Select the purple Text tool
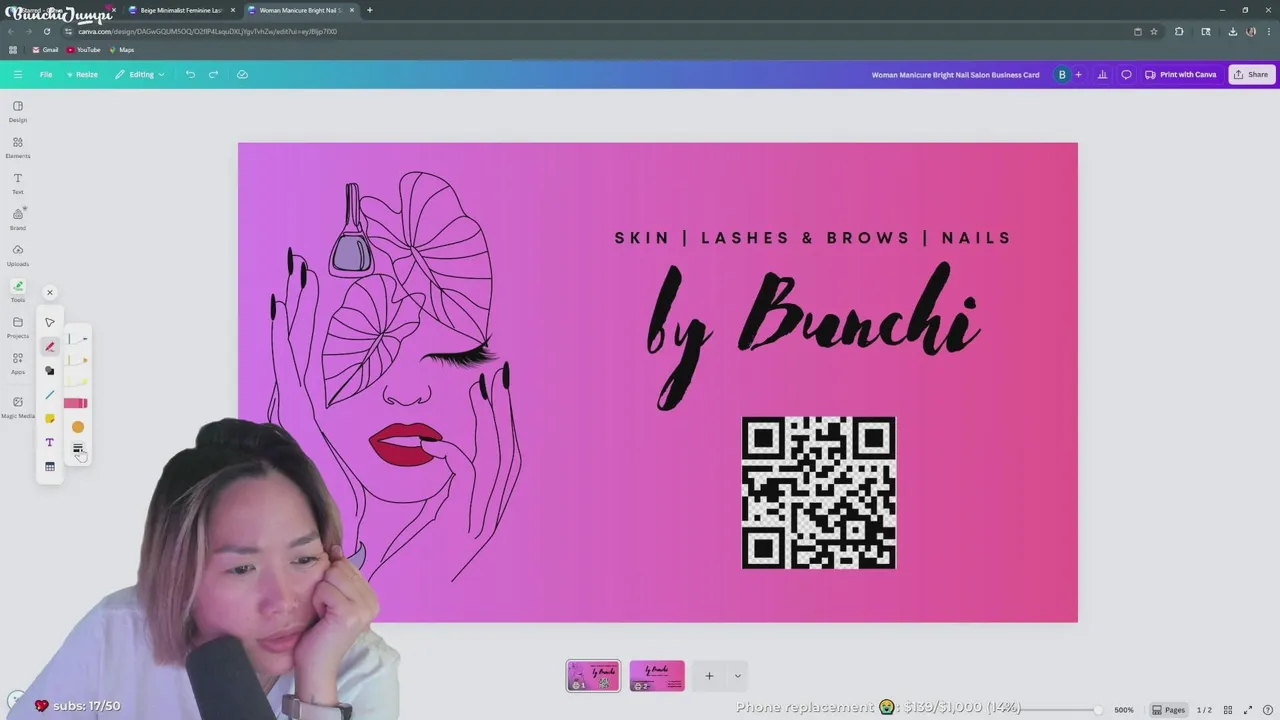The image size is (1280, 720). tap(50, 442)
